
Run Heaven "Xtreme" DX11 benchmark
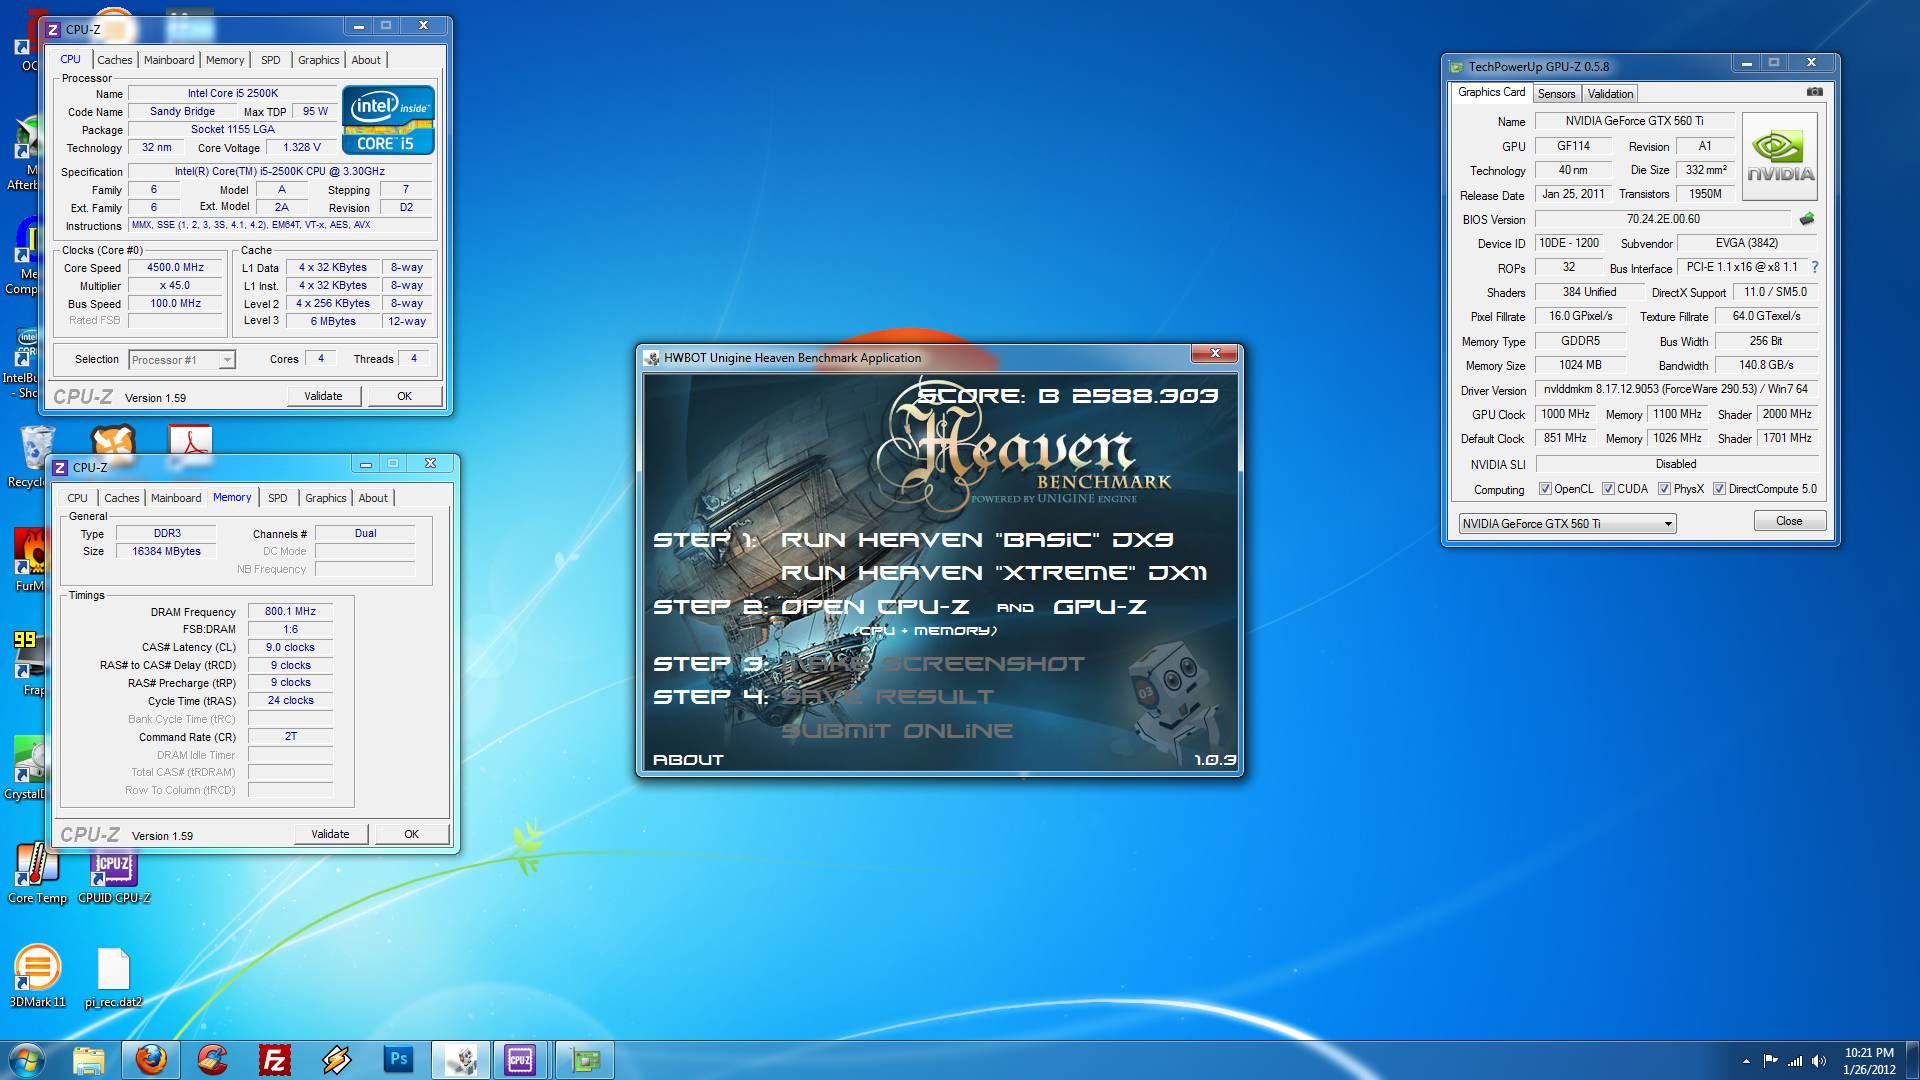point(994,573)
